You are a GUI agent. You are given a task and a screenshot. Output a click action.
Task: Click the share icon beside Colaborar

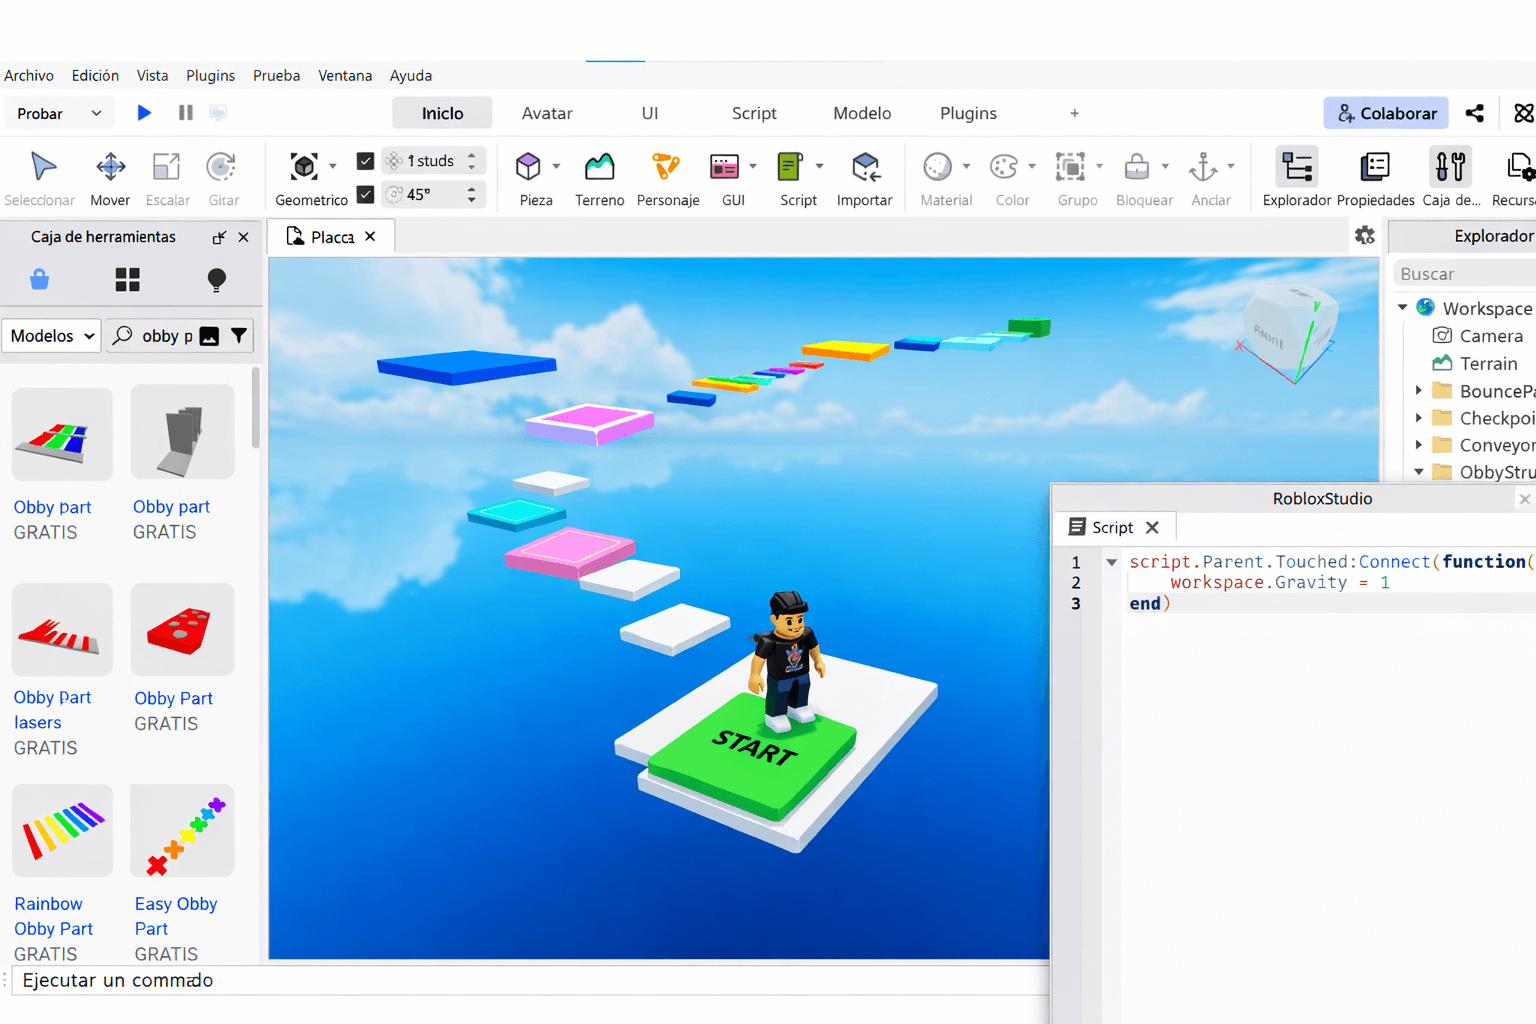[1474, 113]
